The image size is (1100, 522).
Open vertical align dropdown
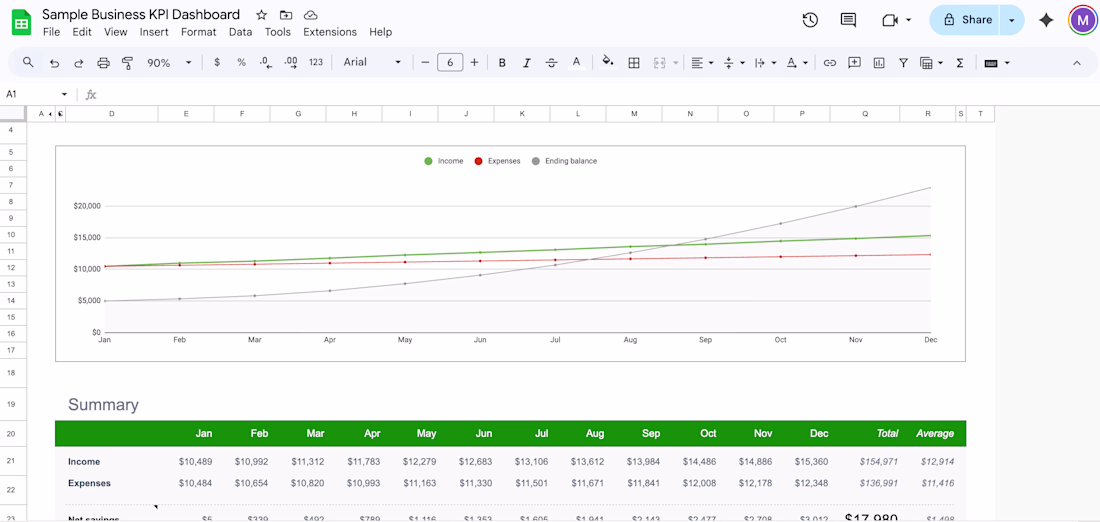[x=733, y=62]
